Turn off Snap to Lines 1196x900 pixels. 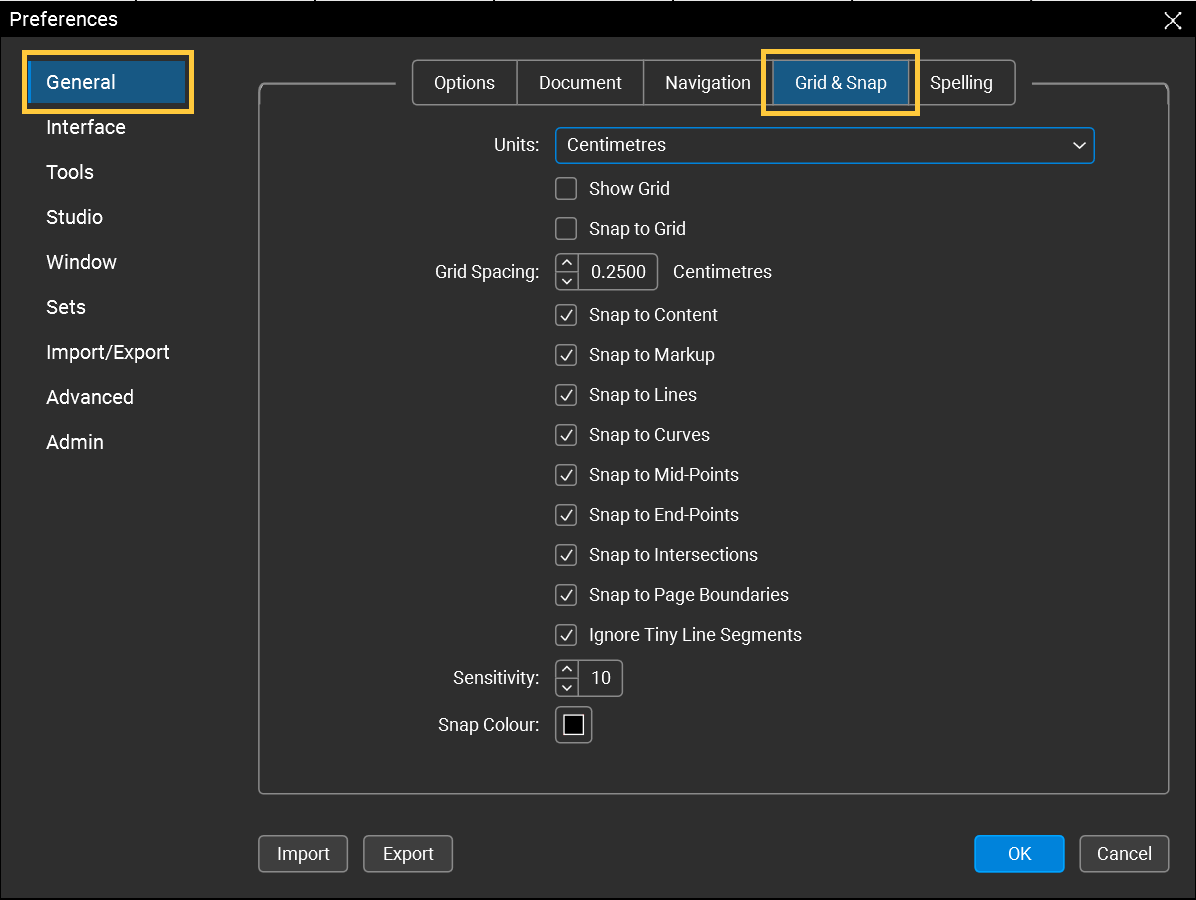coord(566,394)
